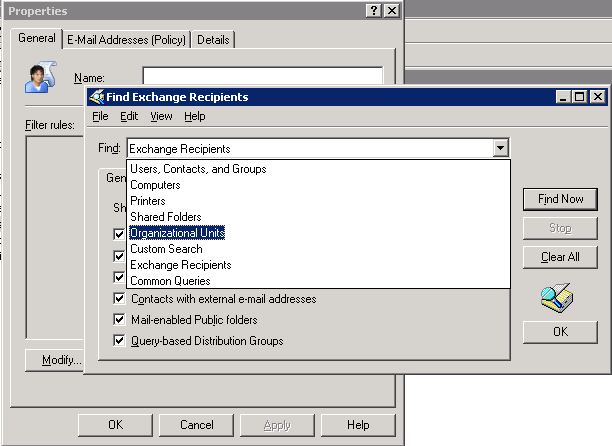Switch to the Details tab
Image resolution: width=612 pixels, height=446 pixels.
(213, 40)
